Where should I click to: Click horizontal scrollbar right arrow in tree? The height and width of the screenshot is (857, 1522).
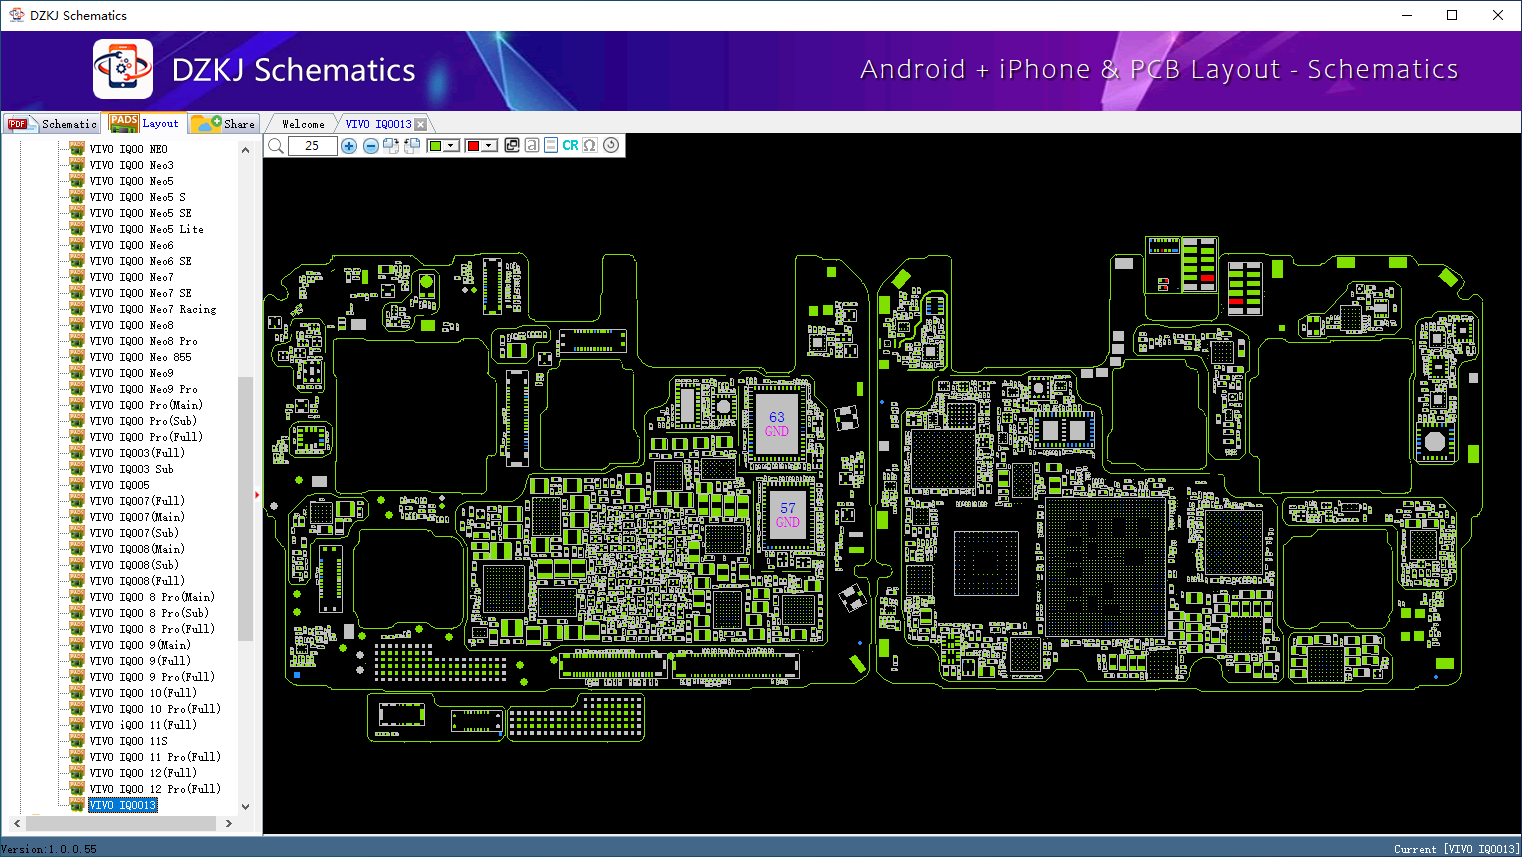(229, 824)
